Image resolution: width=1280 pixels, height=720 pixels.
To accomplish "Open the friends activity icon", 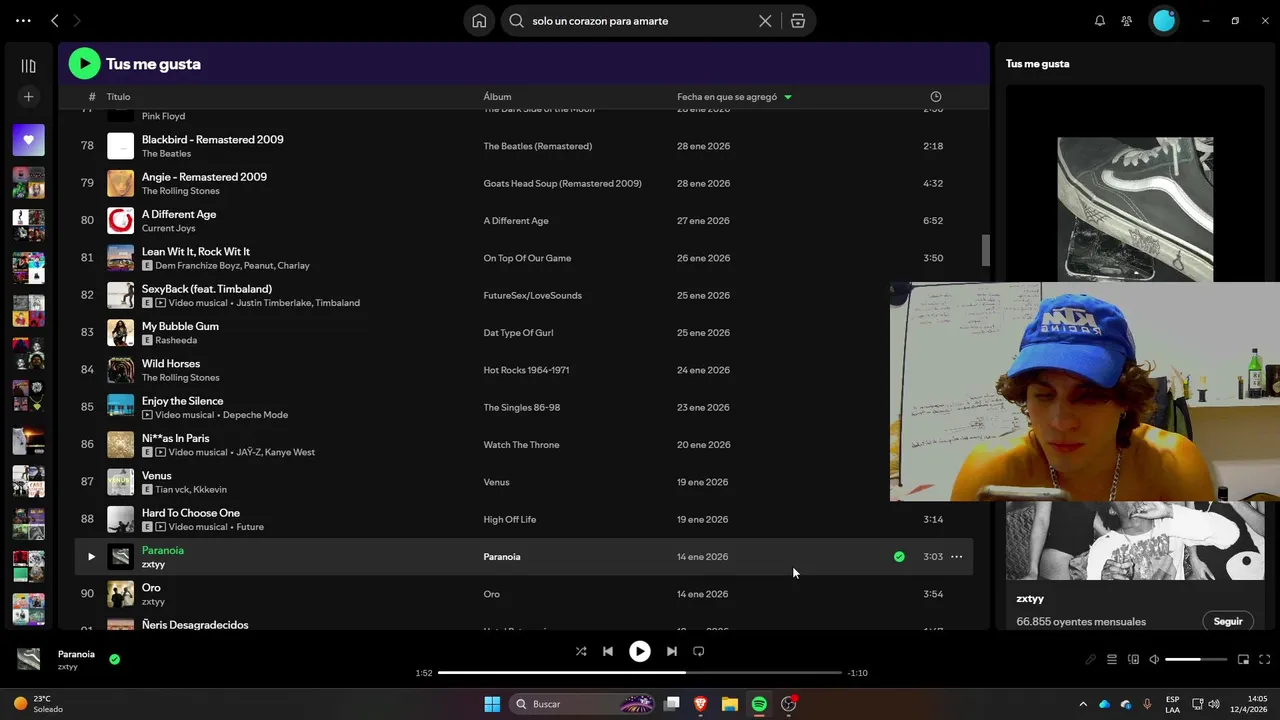I will [x=1127, y=21].
